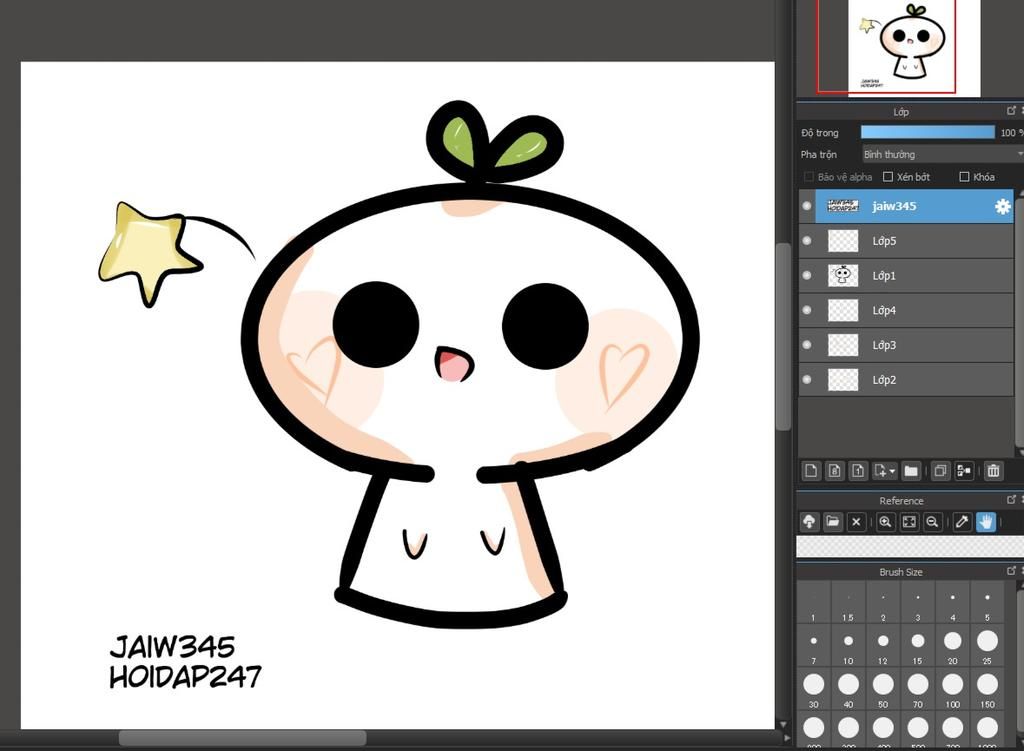Toggle the Bảo vệ alpha checkbox
The image size is (1024, 751).
(809, 177)
